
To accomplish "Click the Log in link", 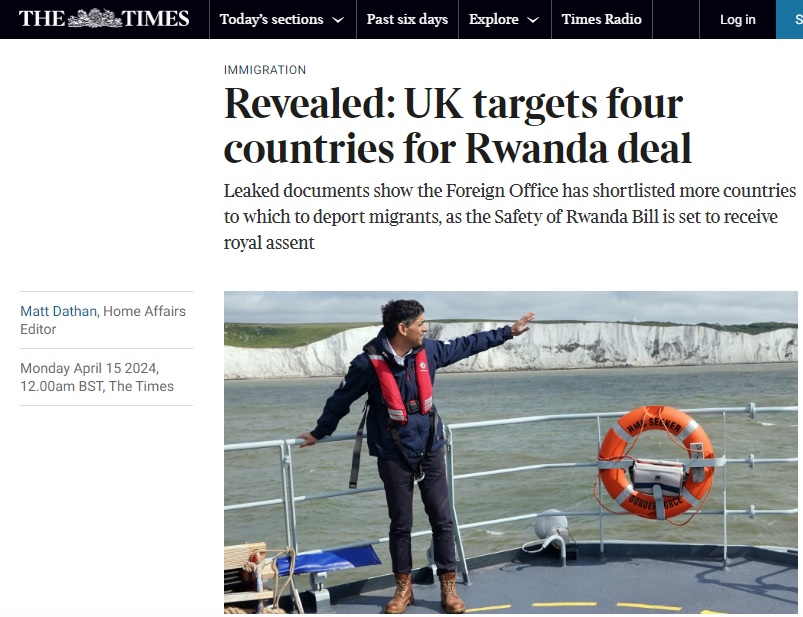I will (x=737, y=19).
